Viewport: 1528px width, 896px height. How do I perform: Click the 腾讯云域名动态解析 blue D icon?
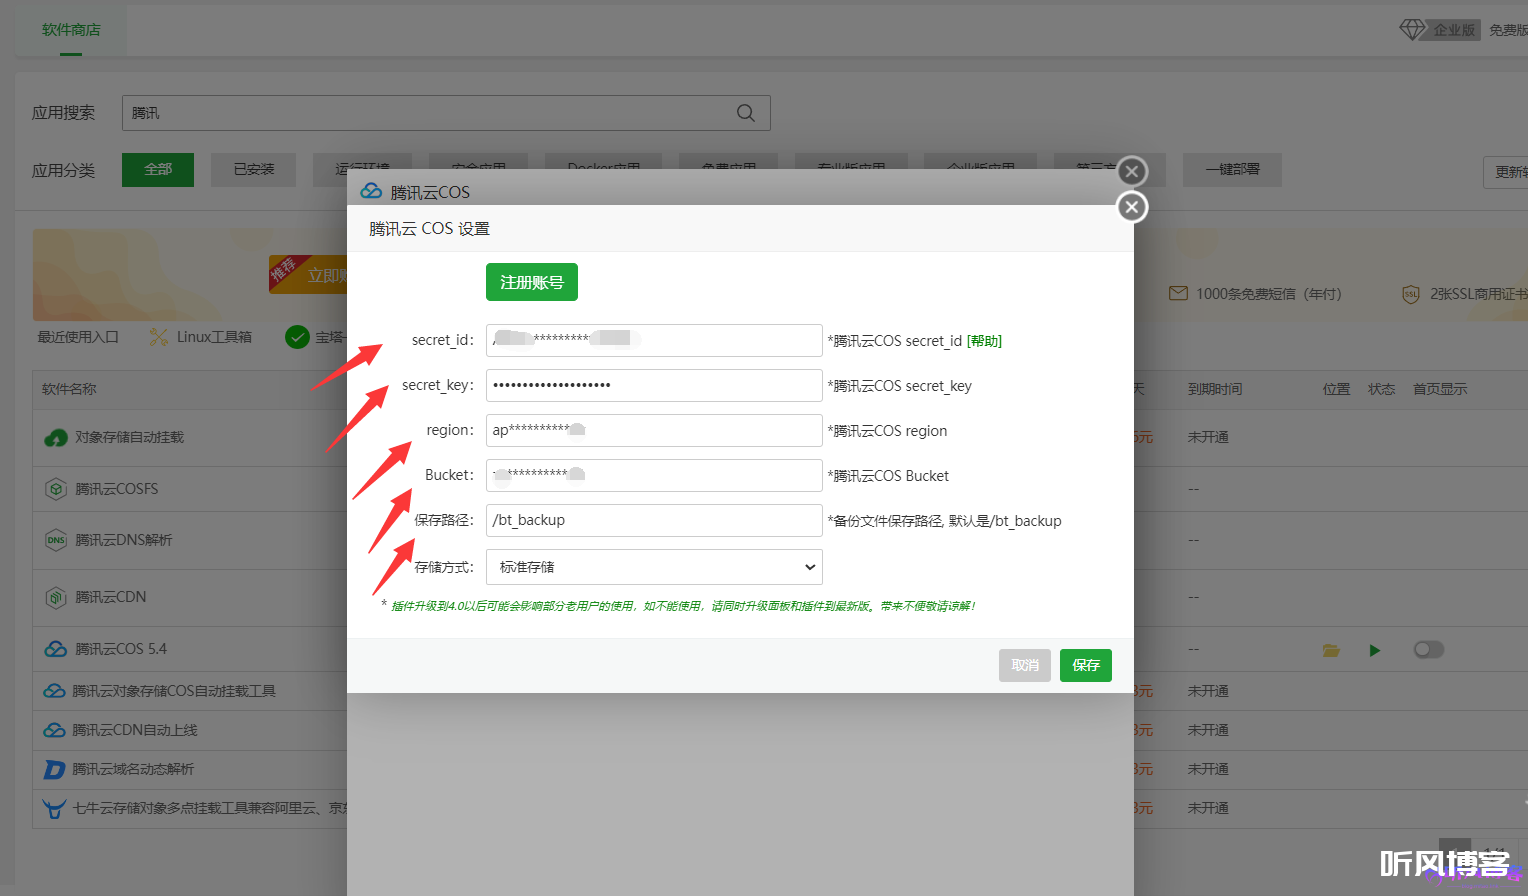click(54, 769)
